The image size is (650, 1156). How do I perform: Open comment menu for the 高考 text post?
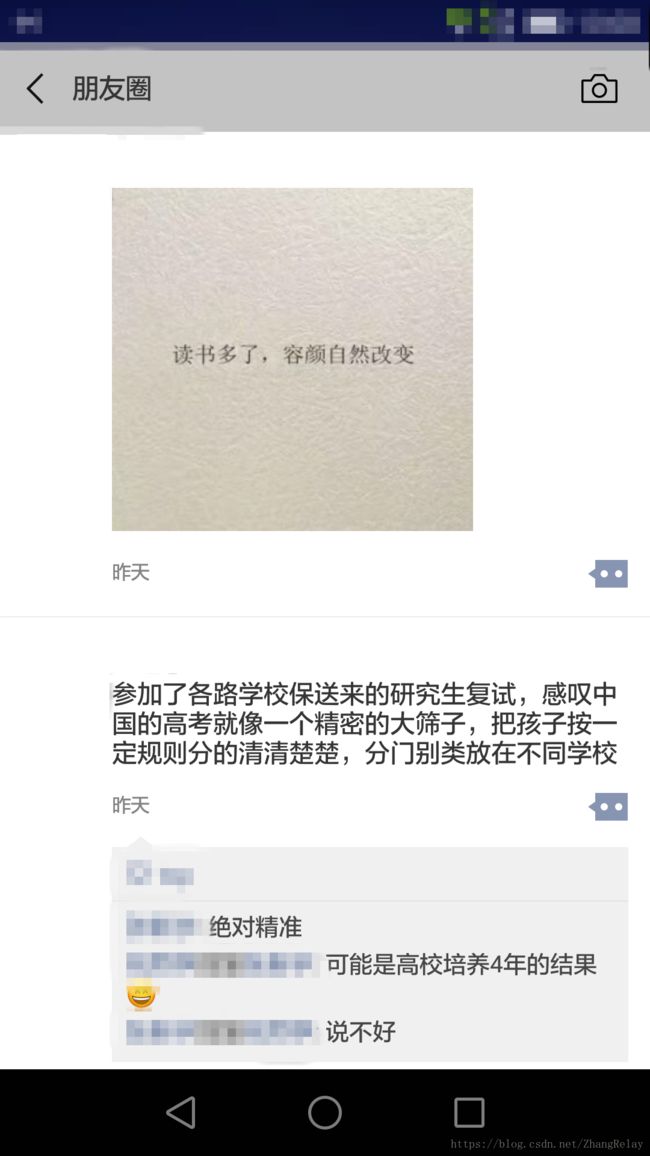609,807
